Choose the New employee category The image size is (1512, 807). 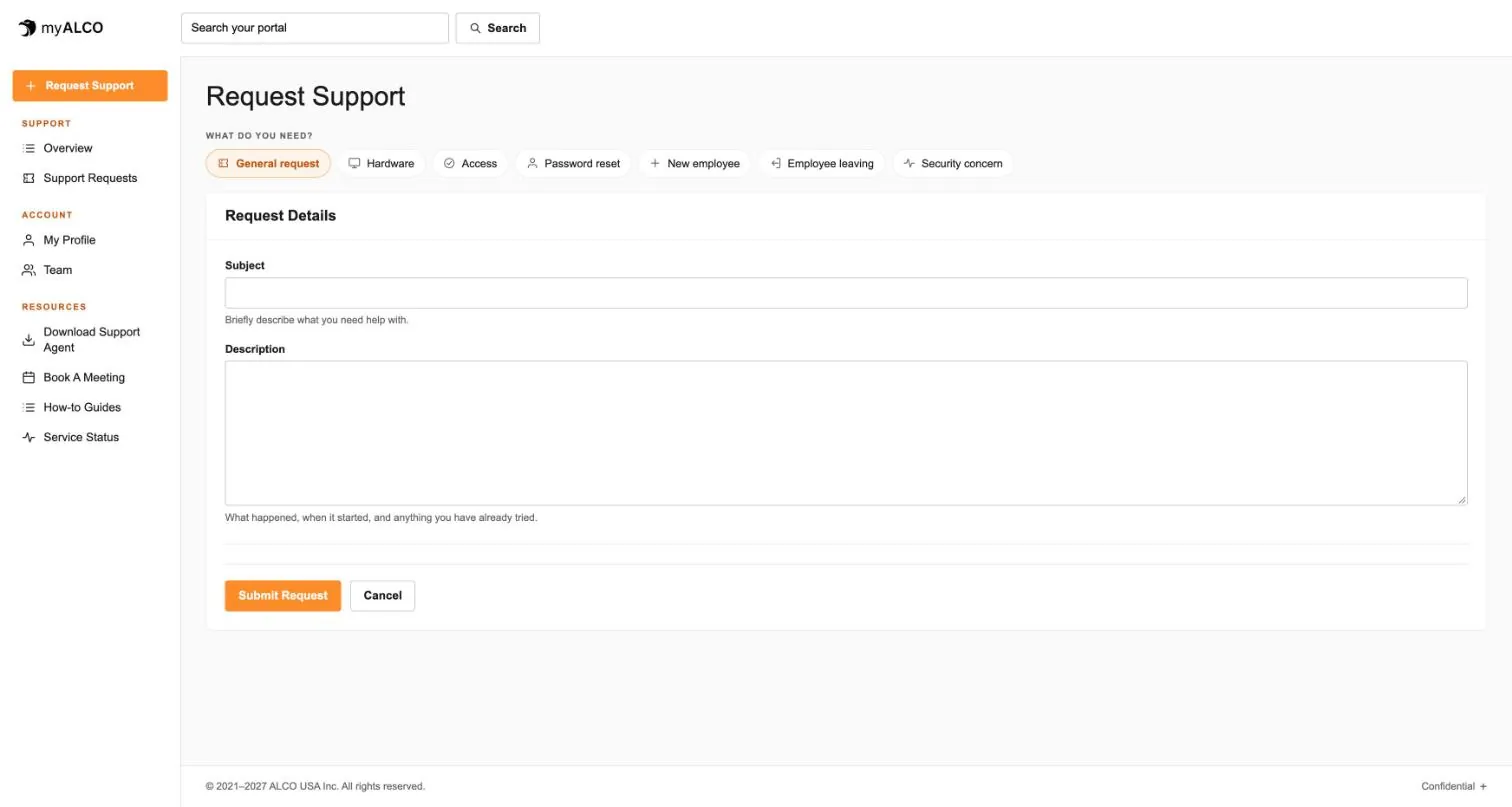(x=695, y=163)
